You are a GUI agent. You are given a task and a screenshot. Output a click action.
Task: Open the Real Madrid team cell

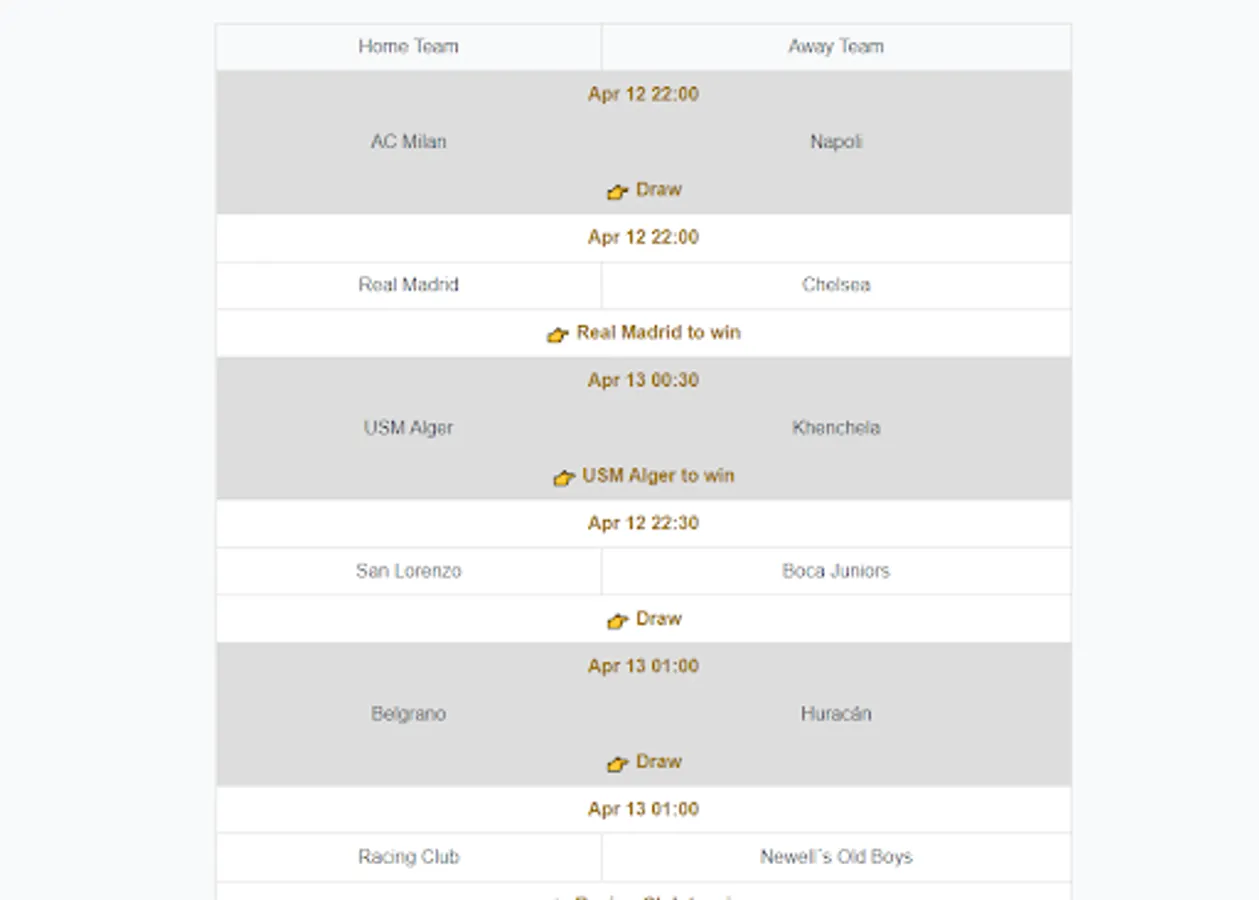tap(408, 284)
